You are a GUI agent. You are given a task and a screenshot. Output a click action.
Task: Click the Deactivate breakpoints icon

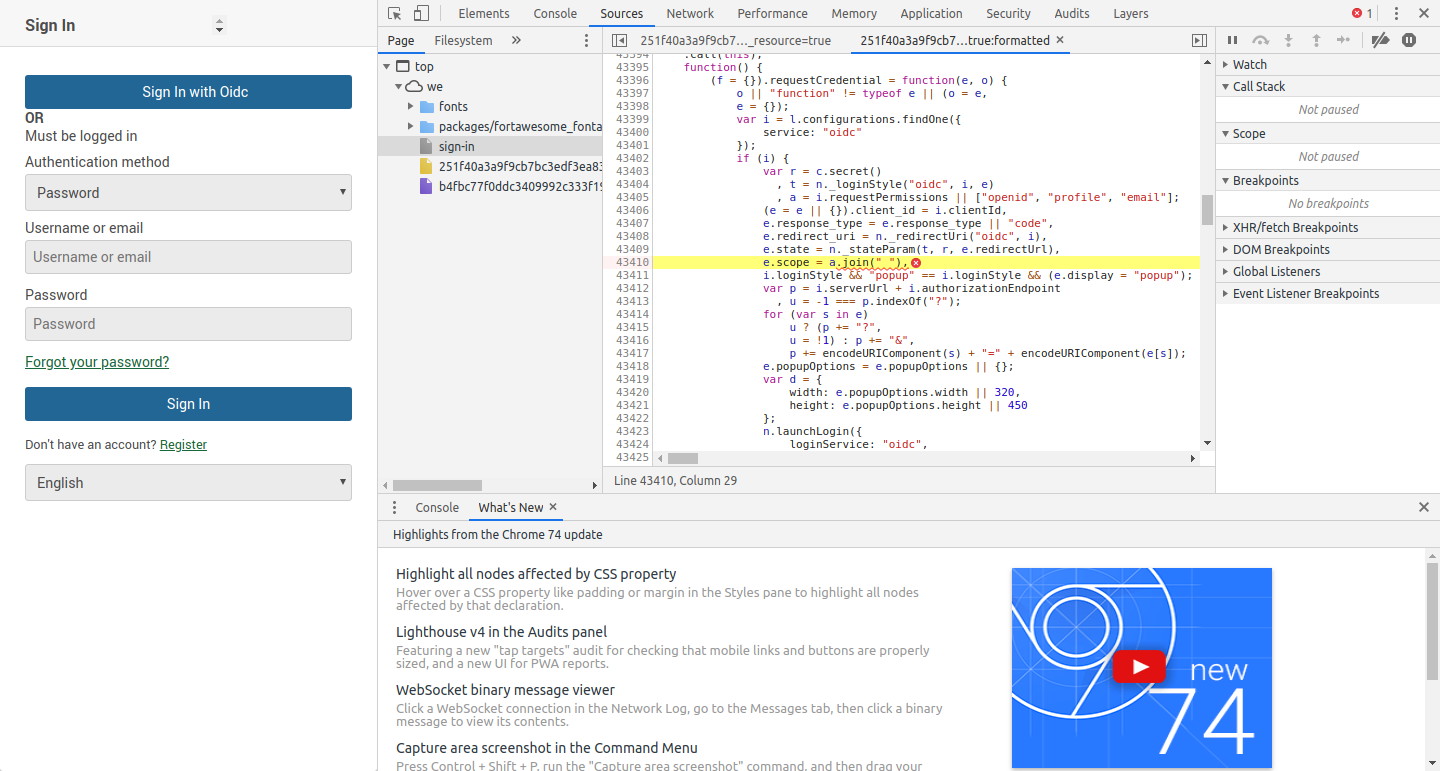coord(1381,40)
